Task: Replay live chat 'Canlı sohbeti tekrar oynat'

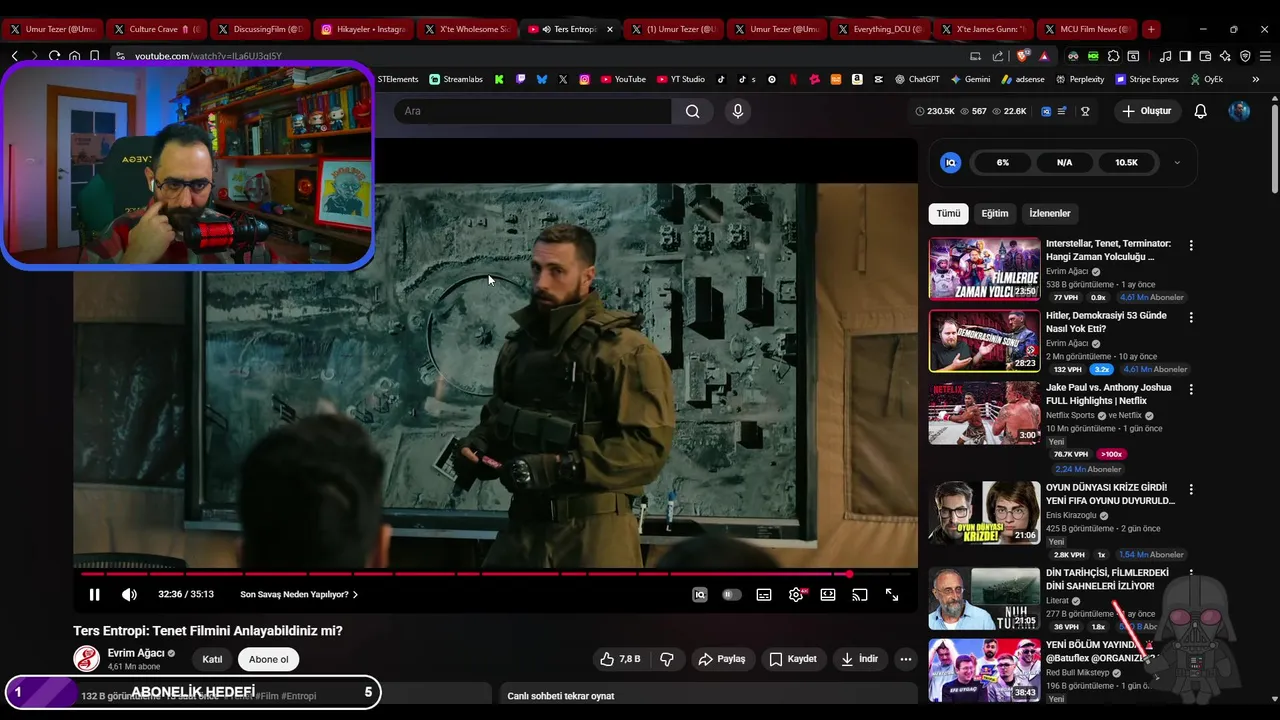Action: (561, 696)
